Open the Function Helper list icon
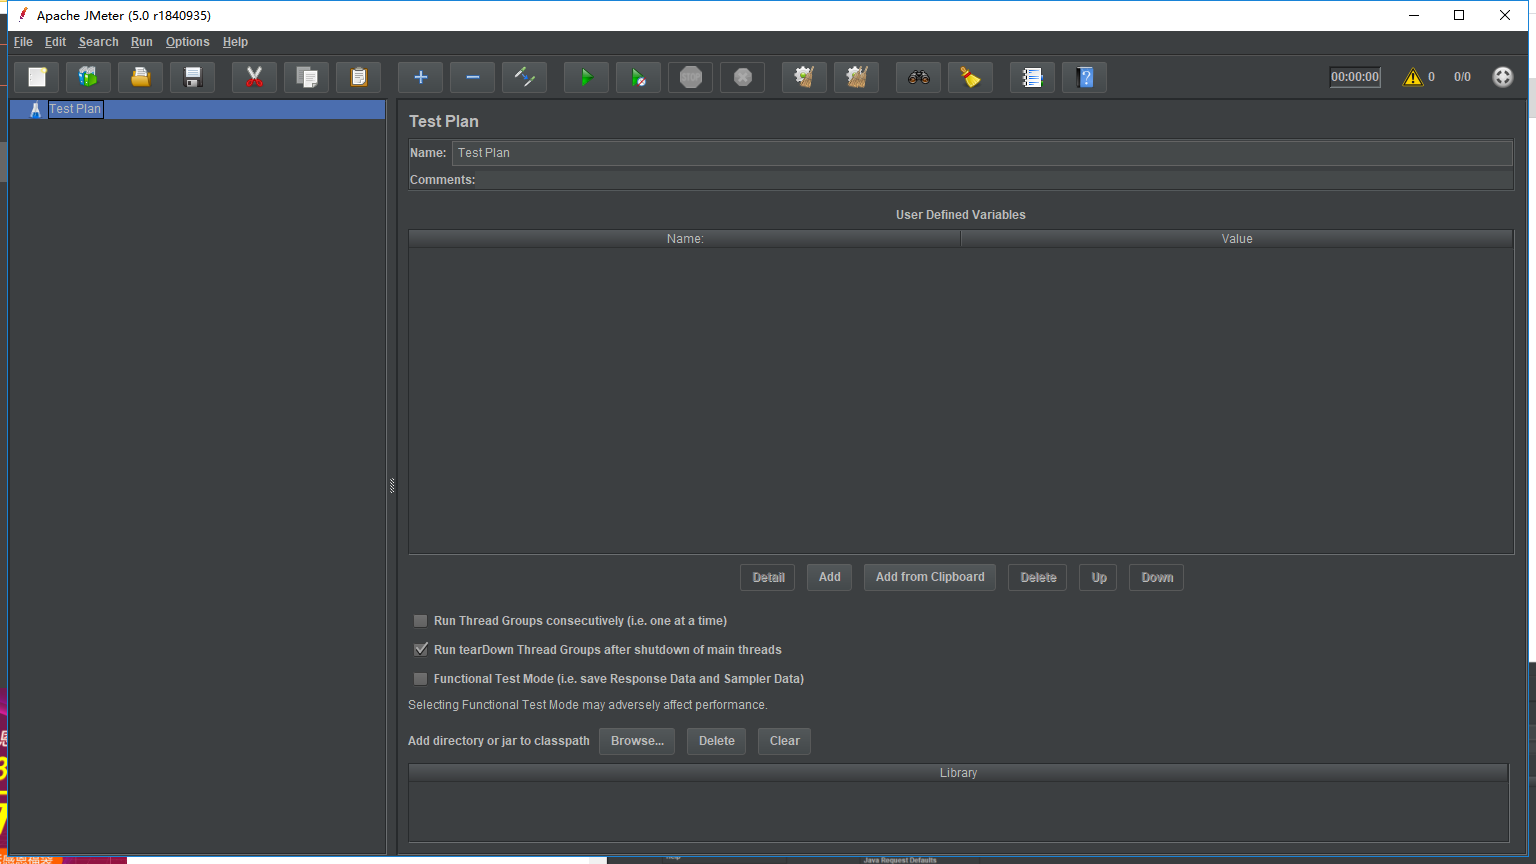Screen dimensions: 1536x864 (1032, 77)
